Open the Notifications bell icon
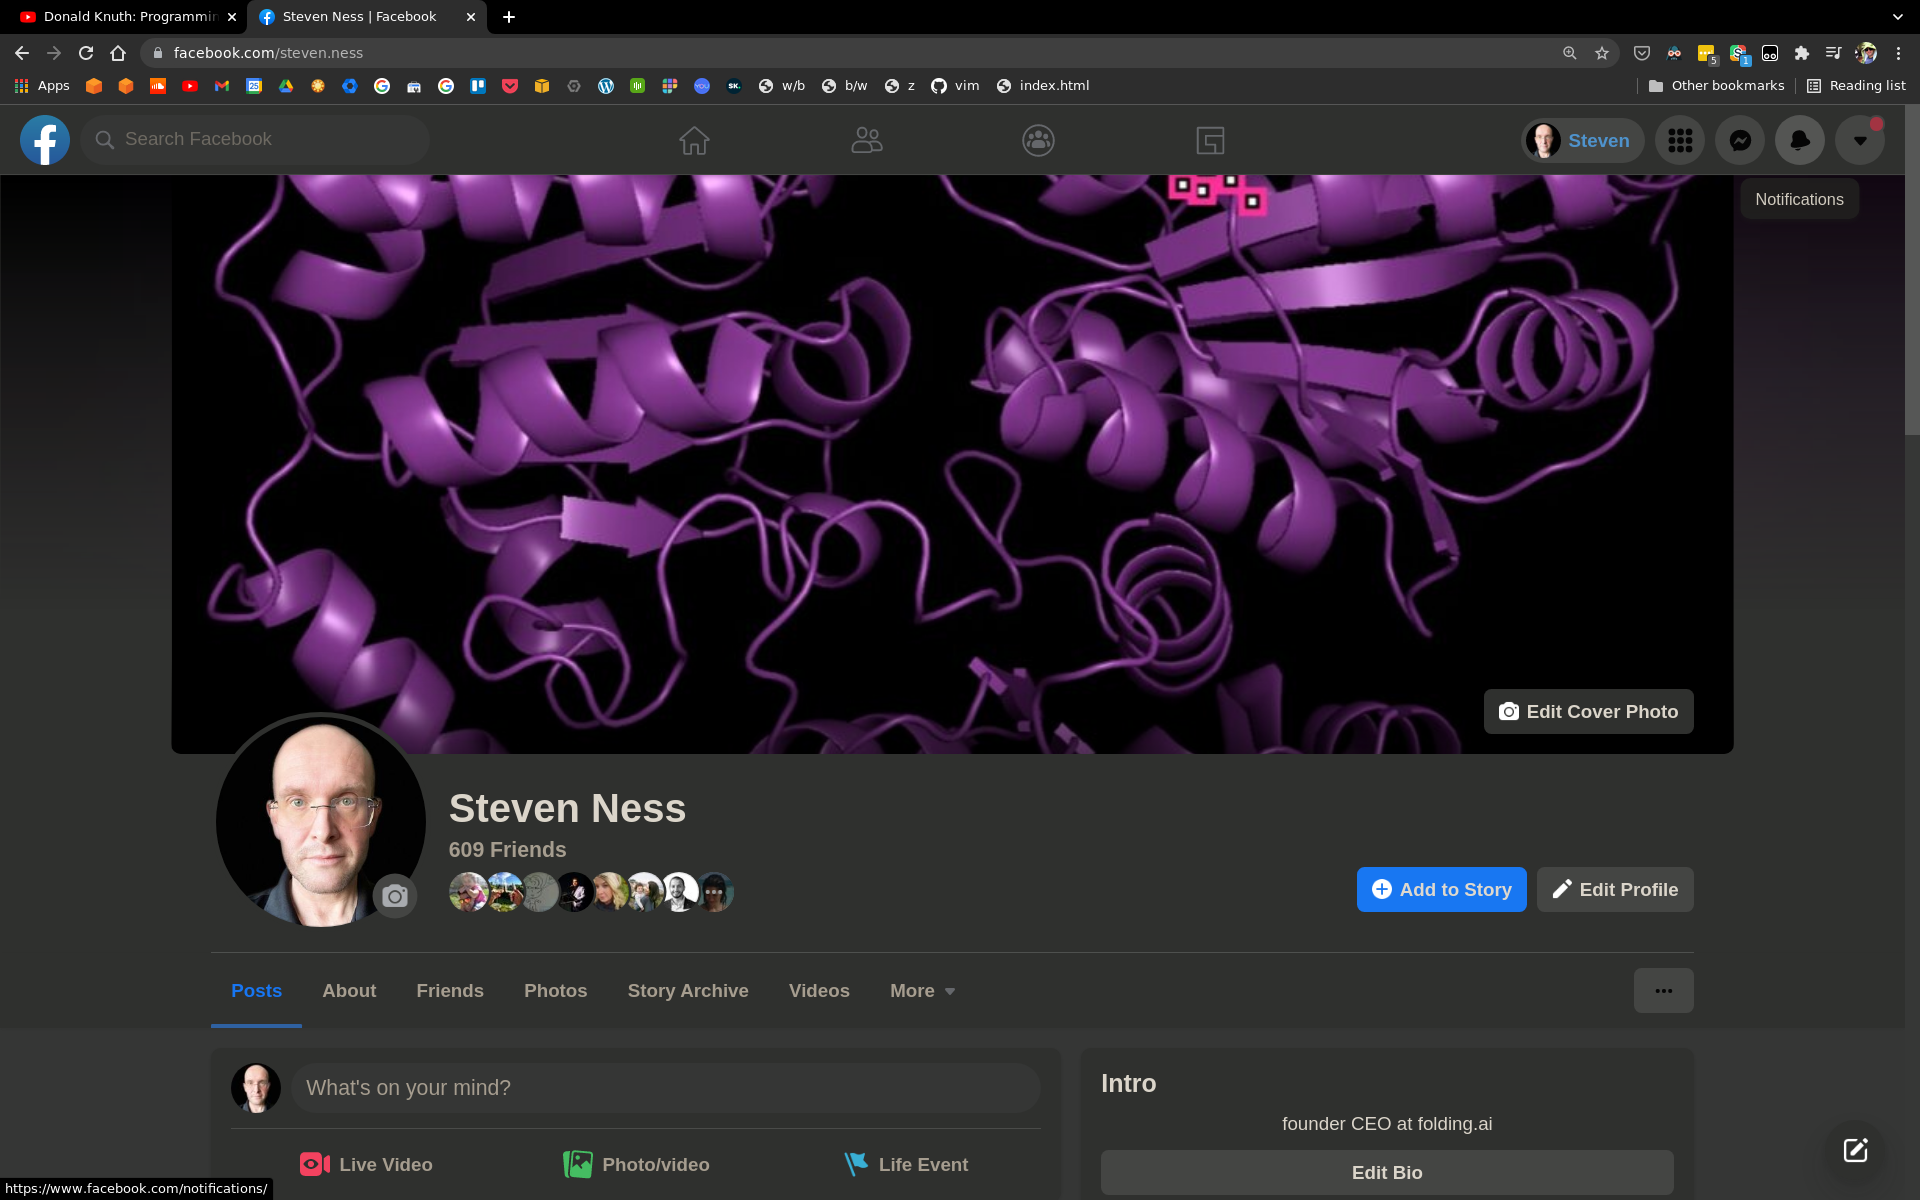 click(1800, 140)
